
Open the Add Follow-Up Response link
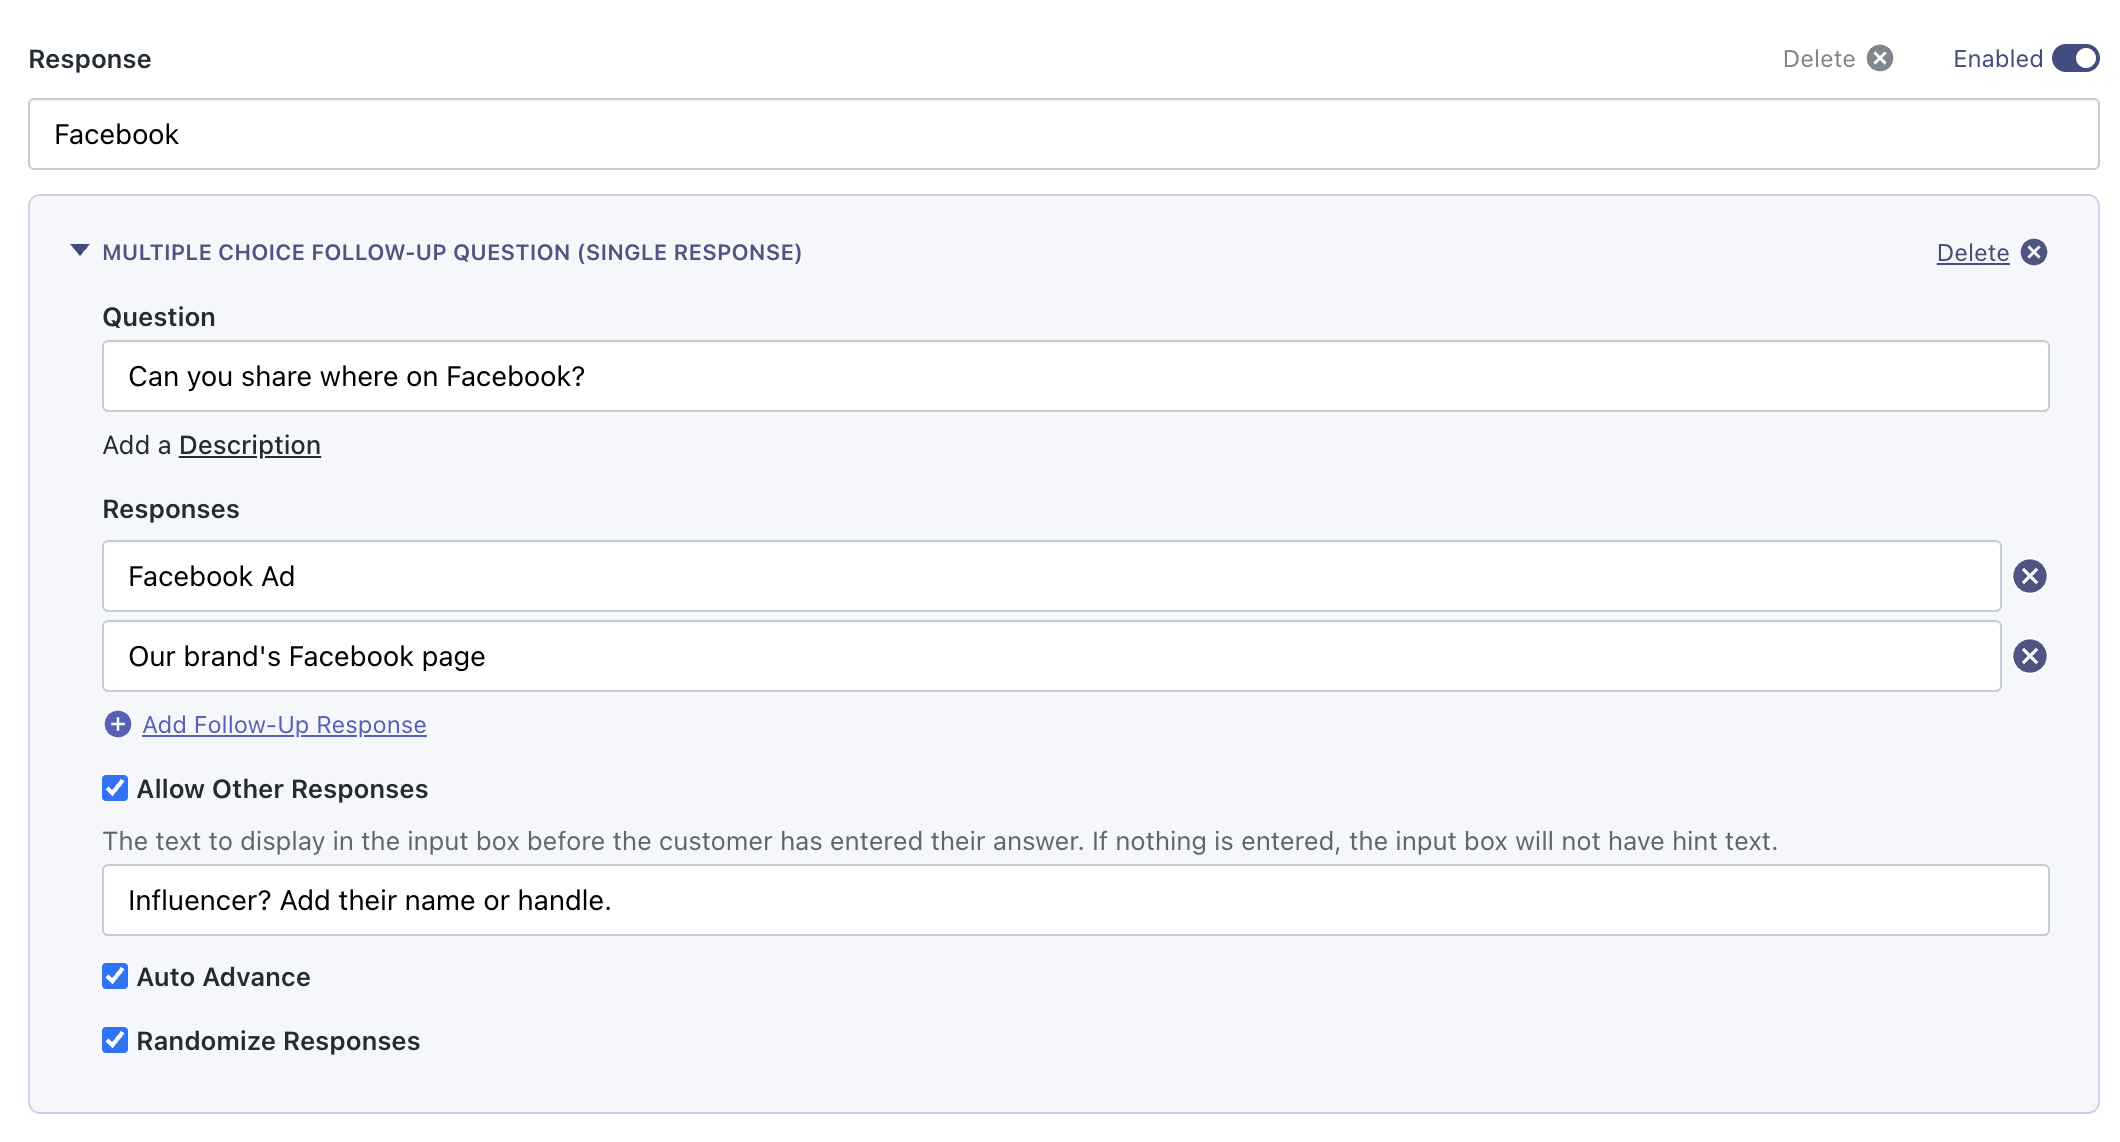coord(284,725)
